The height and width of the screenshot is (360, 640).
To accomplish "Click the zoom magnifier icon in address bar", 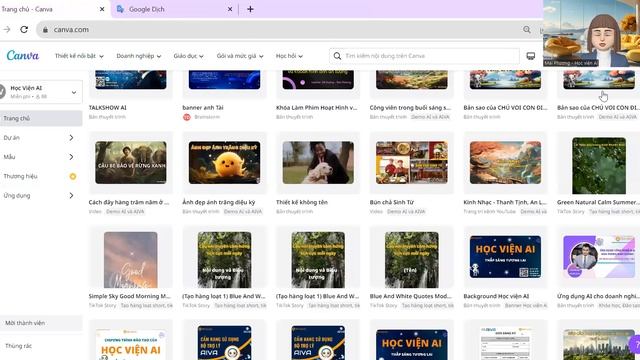I will point(527,29).
